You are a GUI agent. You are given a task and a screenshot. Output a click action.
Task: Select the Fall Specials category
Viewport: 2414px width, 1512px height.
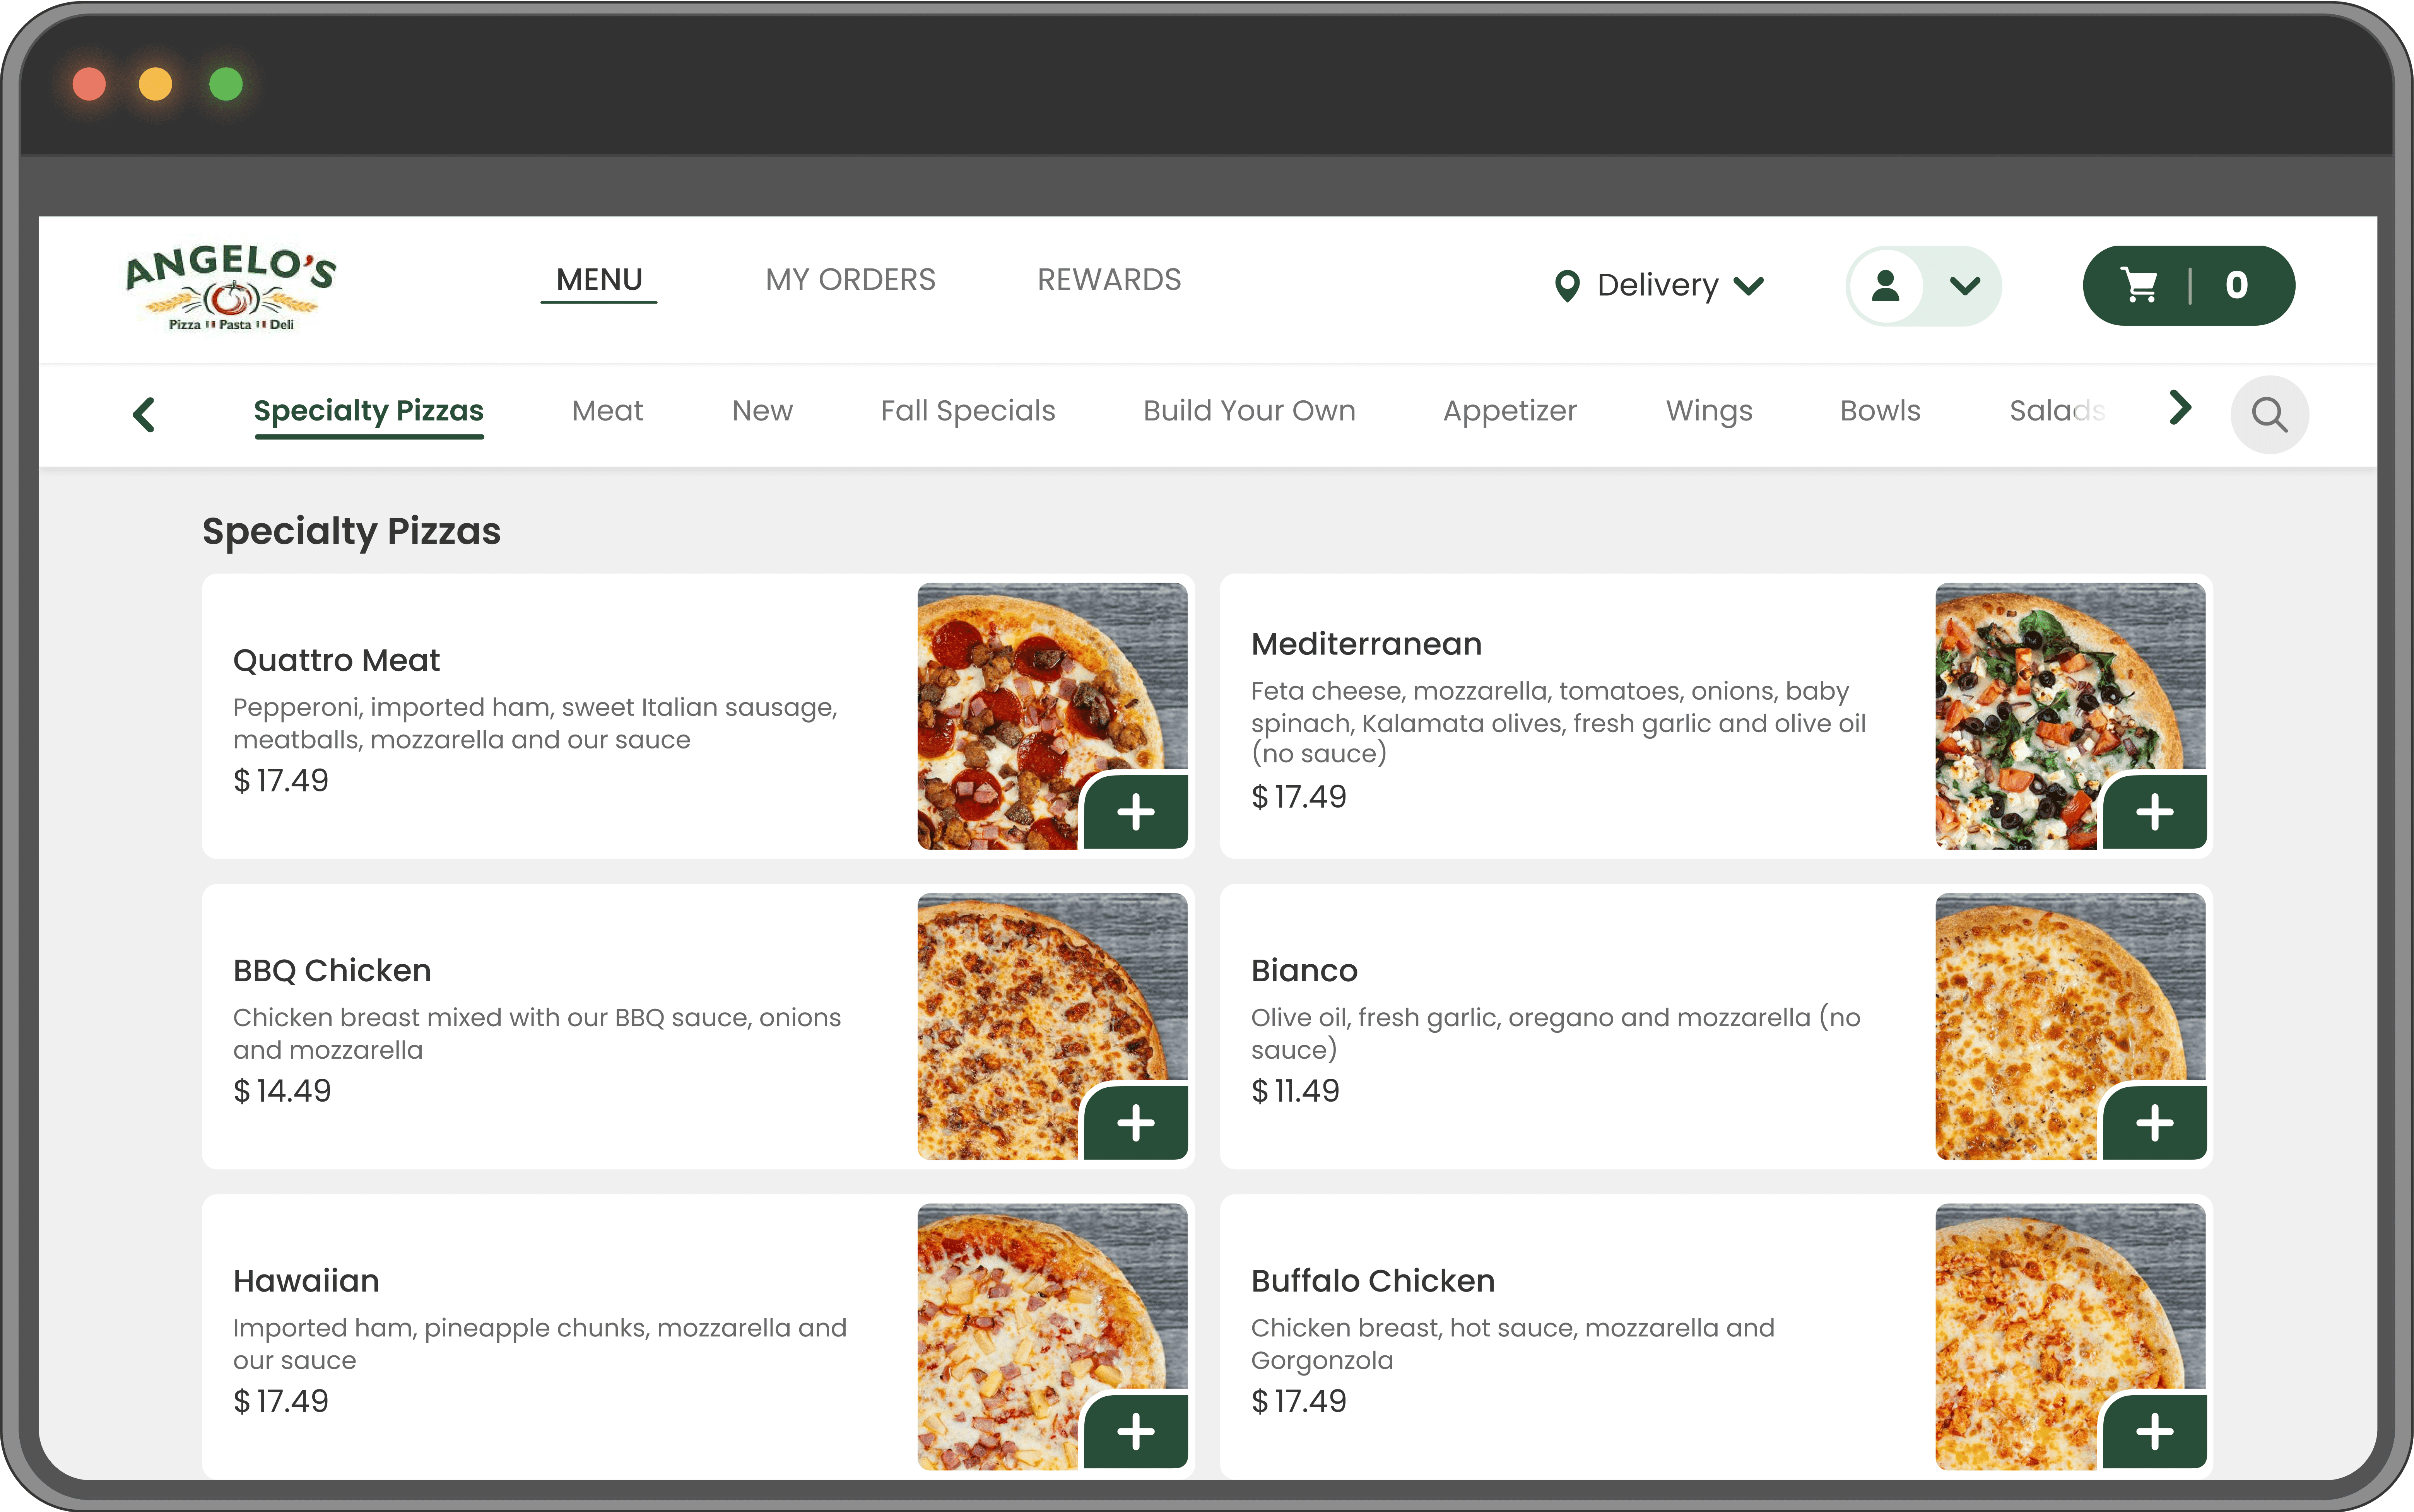pos(968,411)
